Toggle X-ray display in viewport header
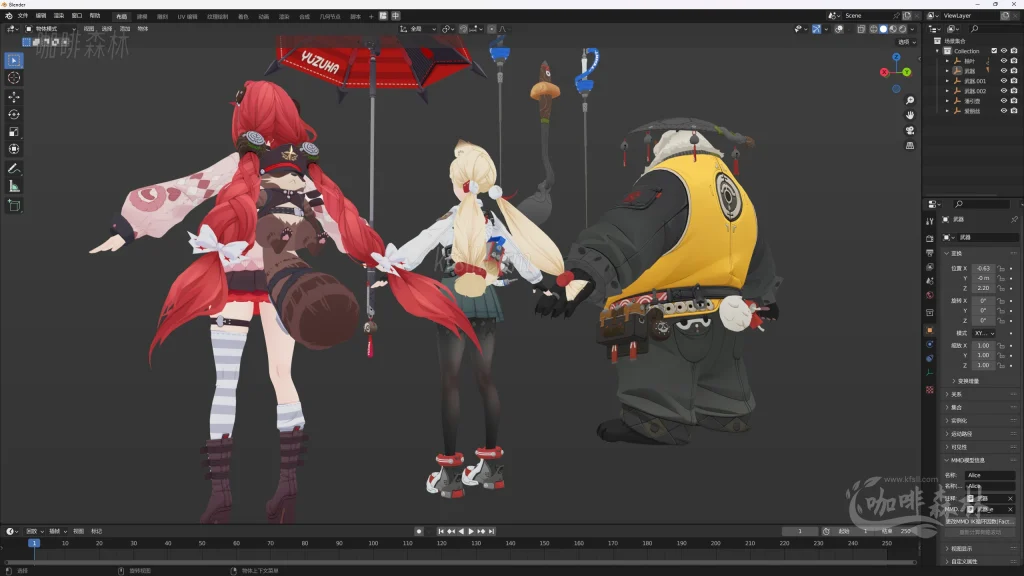Screen dimensions: 1024x576 [x=861, y=29]
